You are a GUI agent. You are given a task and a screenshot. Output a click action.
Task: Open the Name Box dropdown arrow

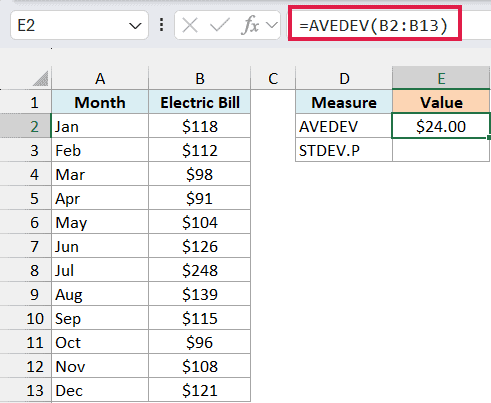click(135, 26)
